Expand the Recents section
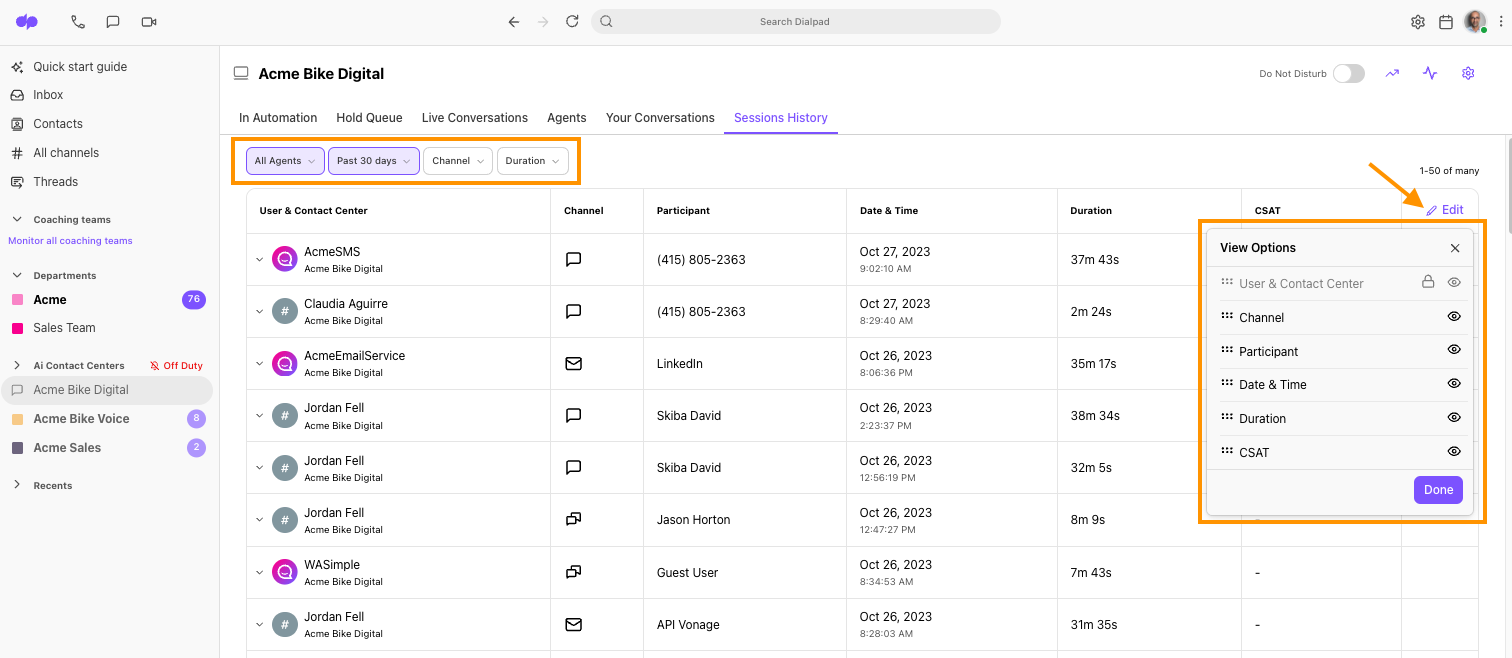This screenshot has height=658, width=1512. click(x=17, y=485)
